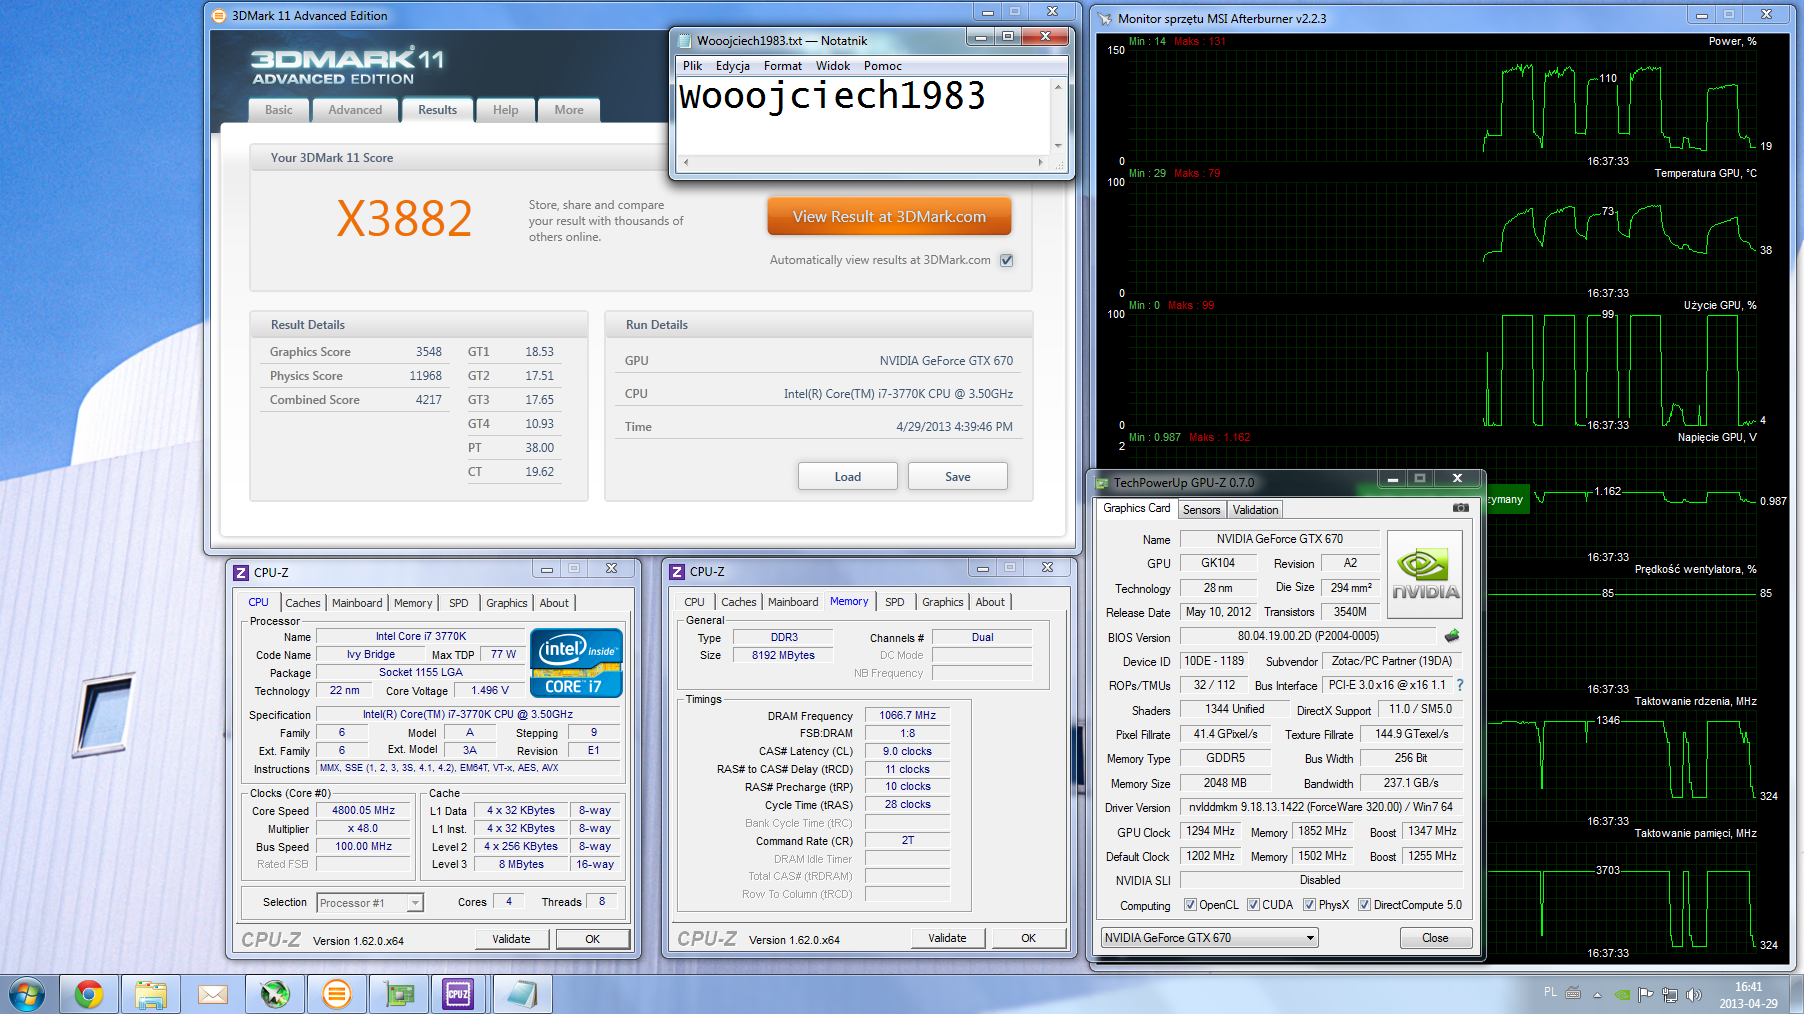This screenshot has width=1804, height=1014.
Task: Click inside the Notepad text area
Action: coord(864,116)
